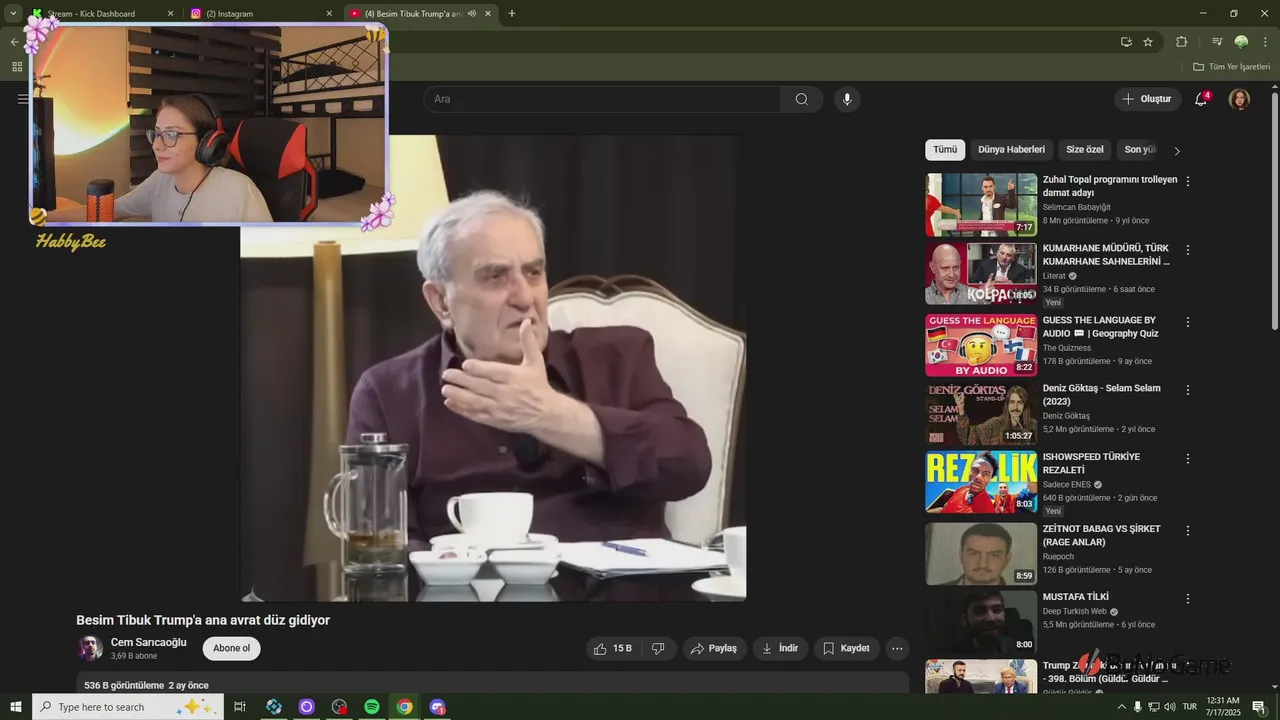Open ZEİTNOT BABAG VS ŞİRKET thumbnail
The height and width of the screenshot is (720, 1280).
click(x=981, y=554)
